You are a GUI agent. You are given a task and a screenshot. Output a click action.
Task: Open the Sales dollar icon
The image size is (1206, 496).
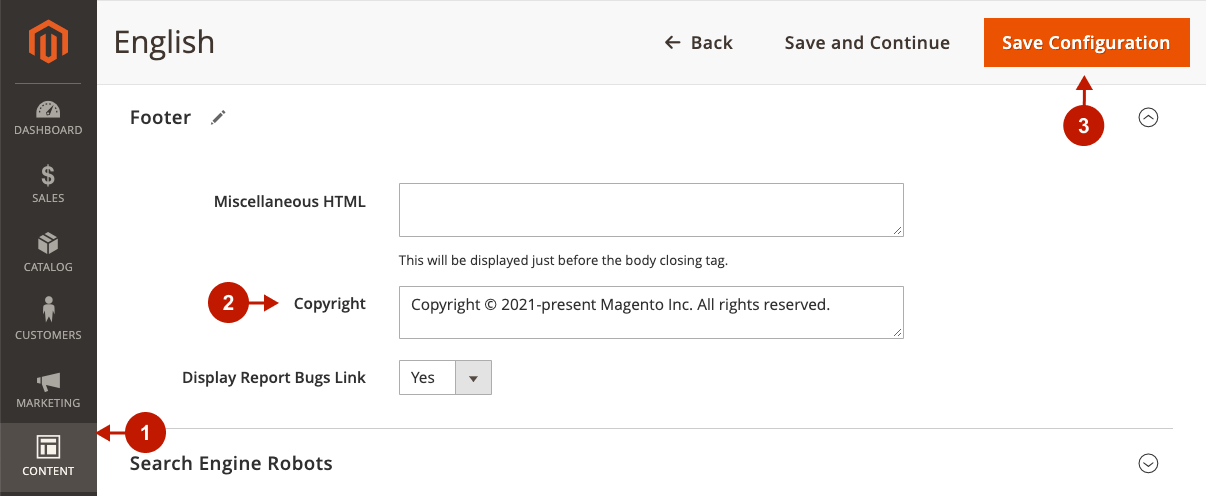click(48, 176)
